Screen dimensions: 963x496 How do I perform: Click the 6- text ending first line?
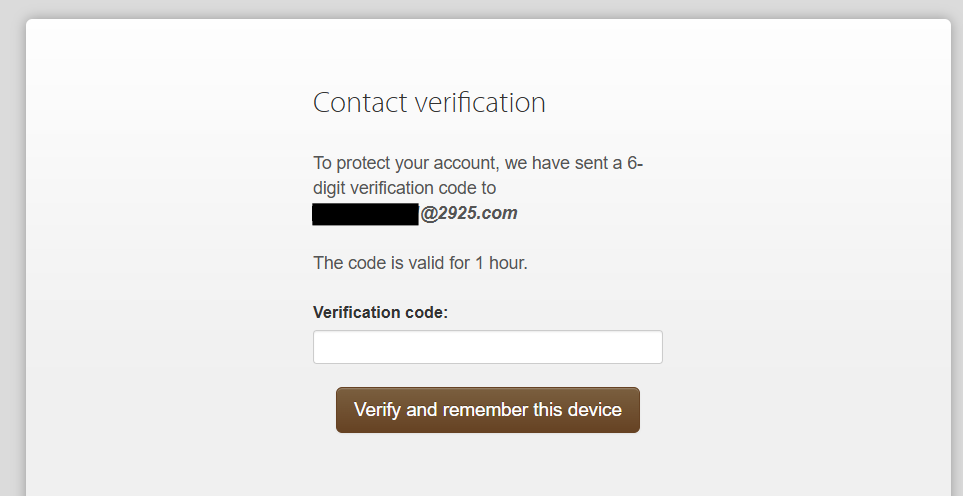click(x=635, y=163)
